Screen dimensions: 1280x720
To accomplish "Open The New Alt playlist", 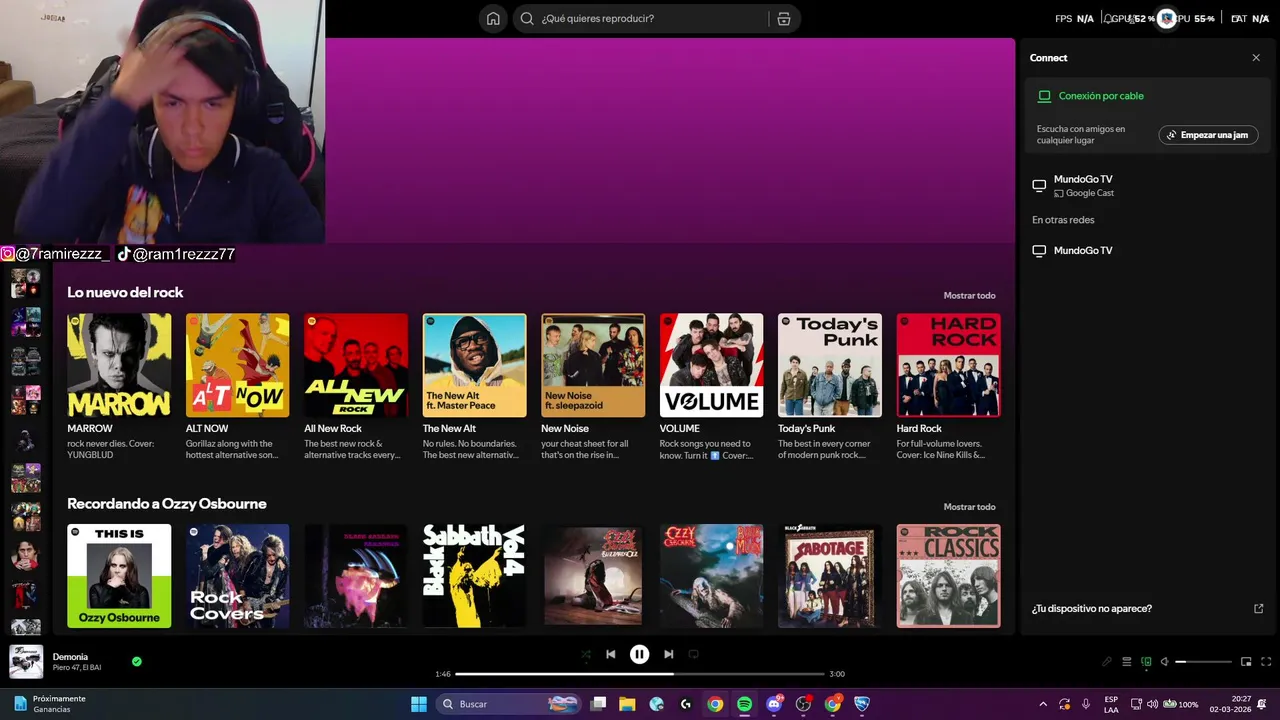I will click(474, 387).
